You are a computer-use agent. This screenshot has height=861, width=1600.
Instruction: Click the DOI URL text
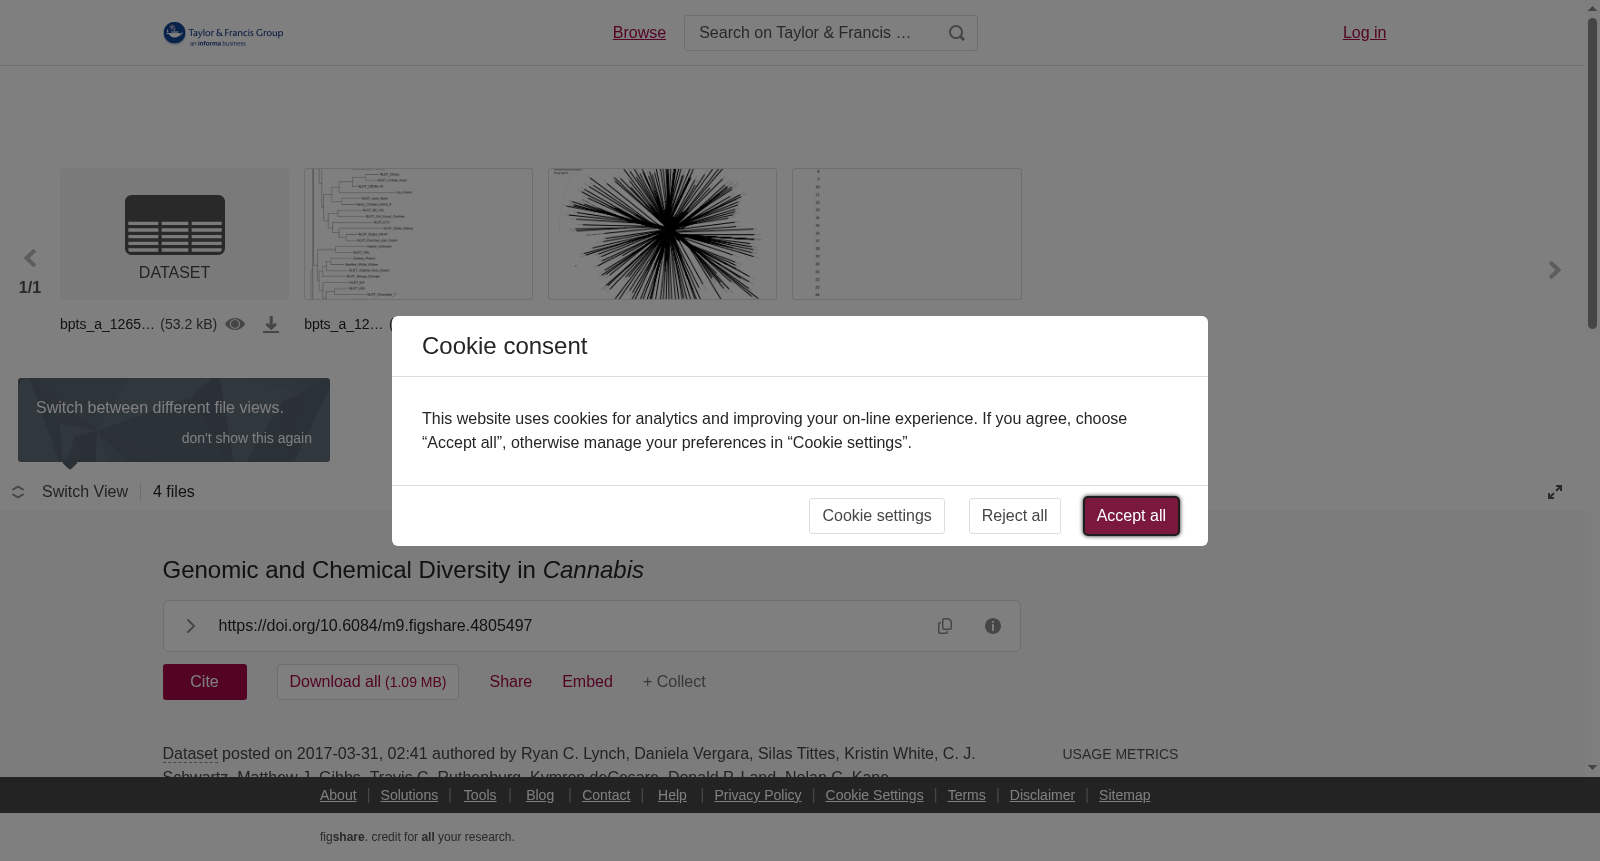coord(375,626)
